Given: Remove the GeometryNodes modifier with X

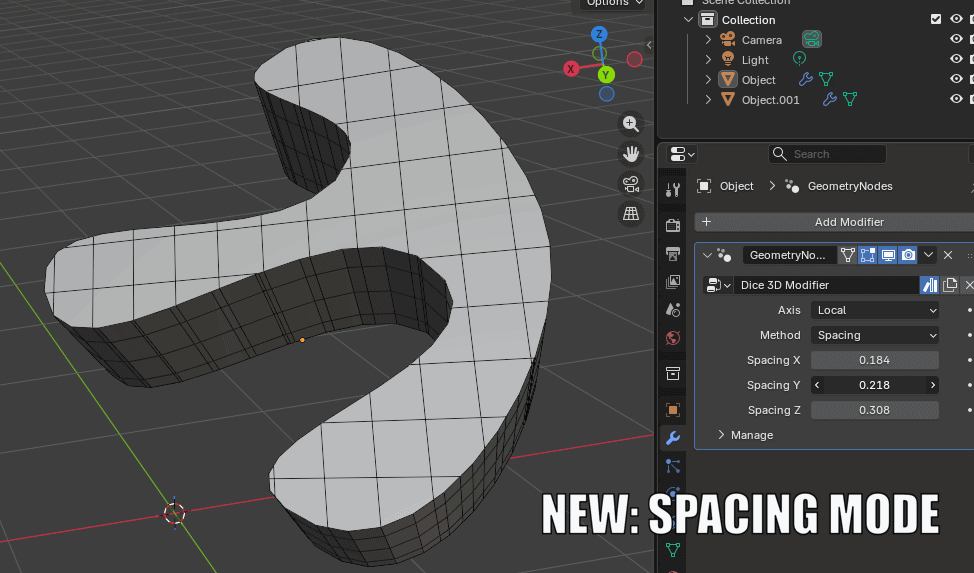Looking at the screenshot, I should pos(948,255).
